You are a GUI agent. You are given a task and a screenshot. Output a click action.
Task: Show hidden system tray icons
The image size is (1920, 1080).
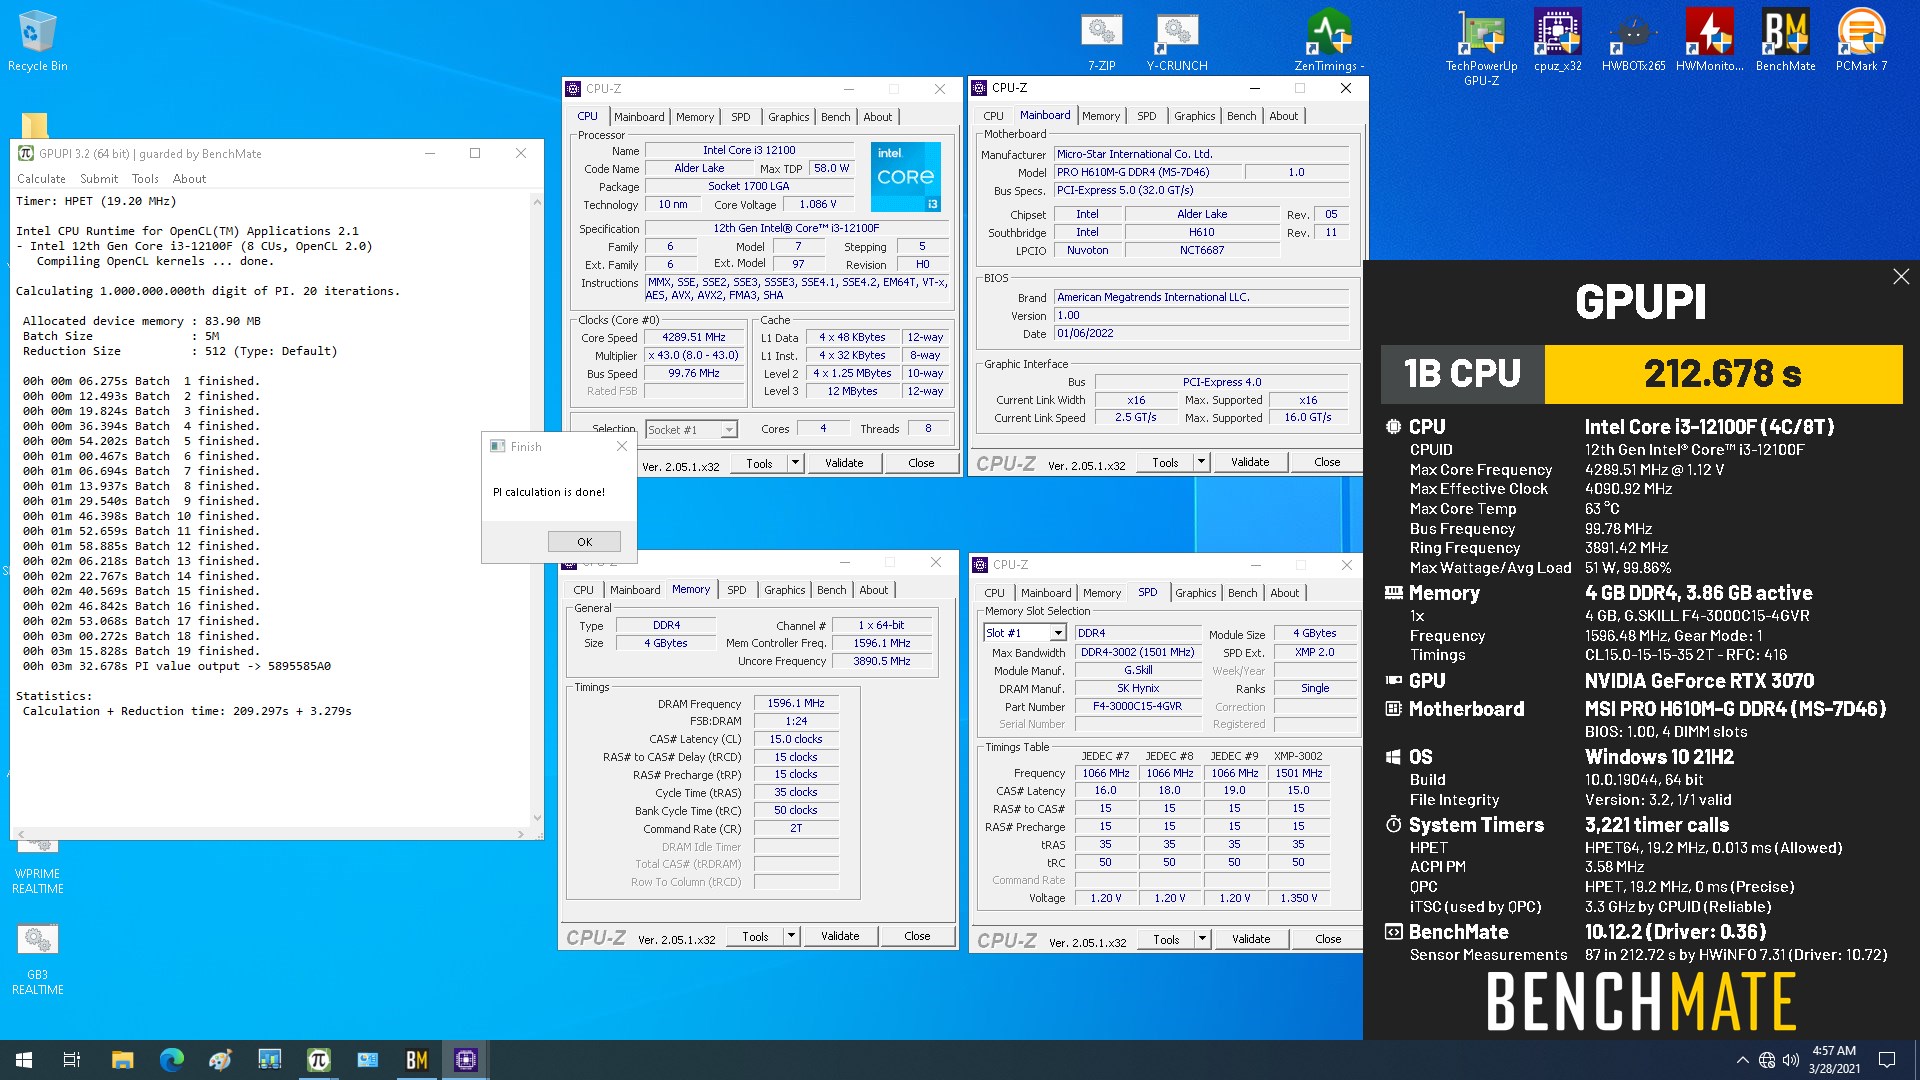coord(1742,1060)
